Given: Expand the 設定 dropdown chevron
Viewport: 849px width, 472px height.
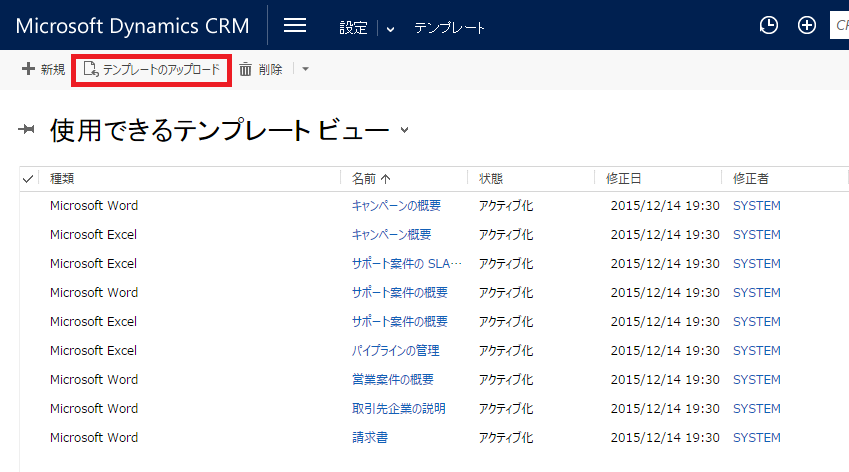Looking at the screenshot, I should coord(390,29).
